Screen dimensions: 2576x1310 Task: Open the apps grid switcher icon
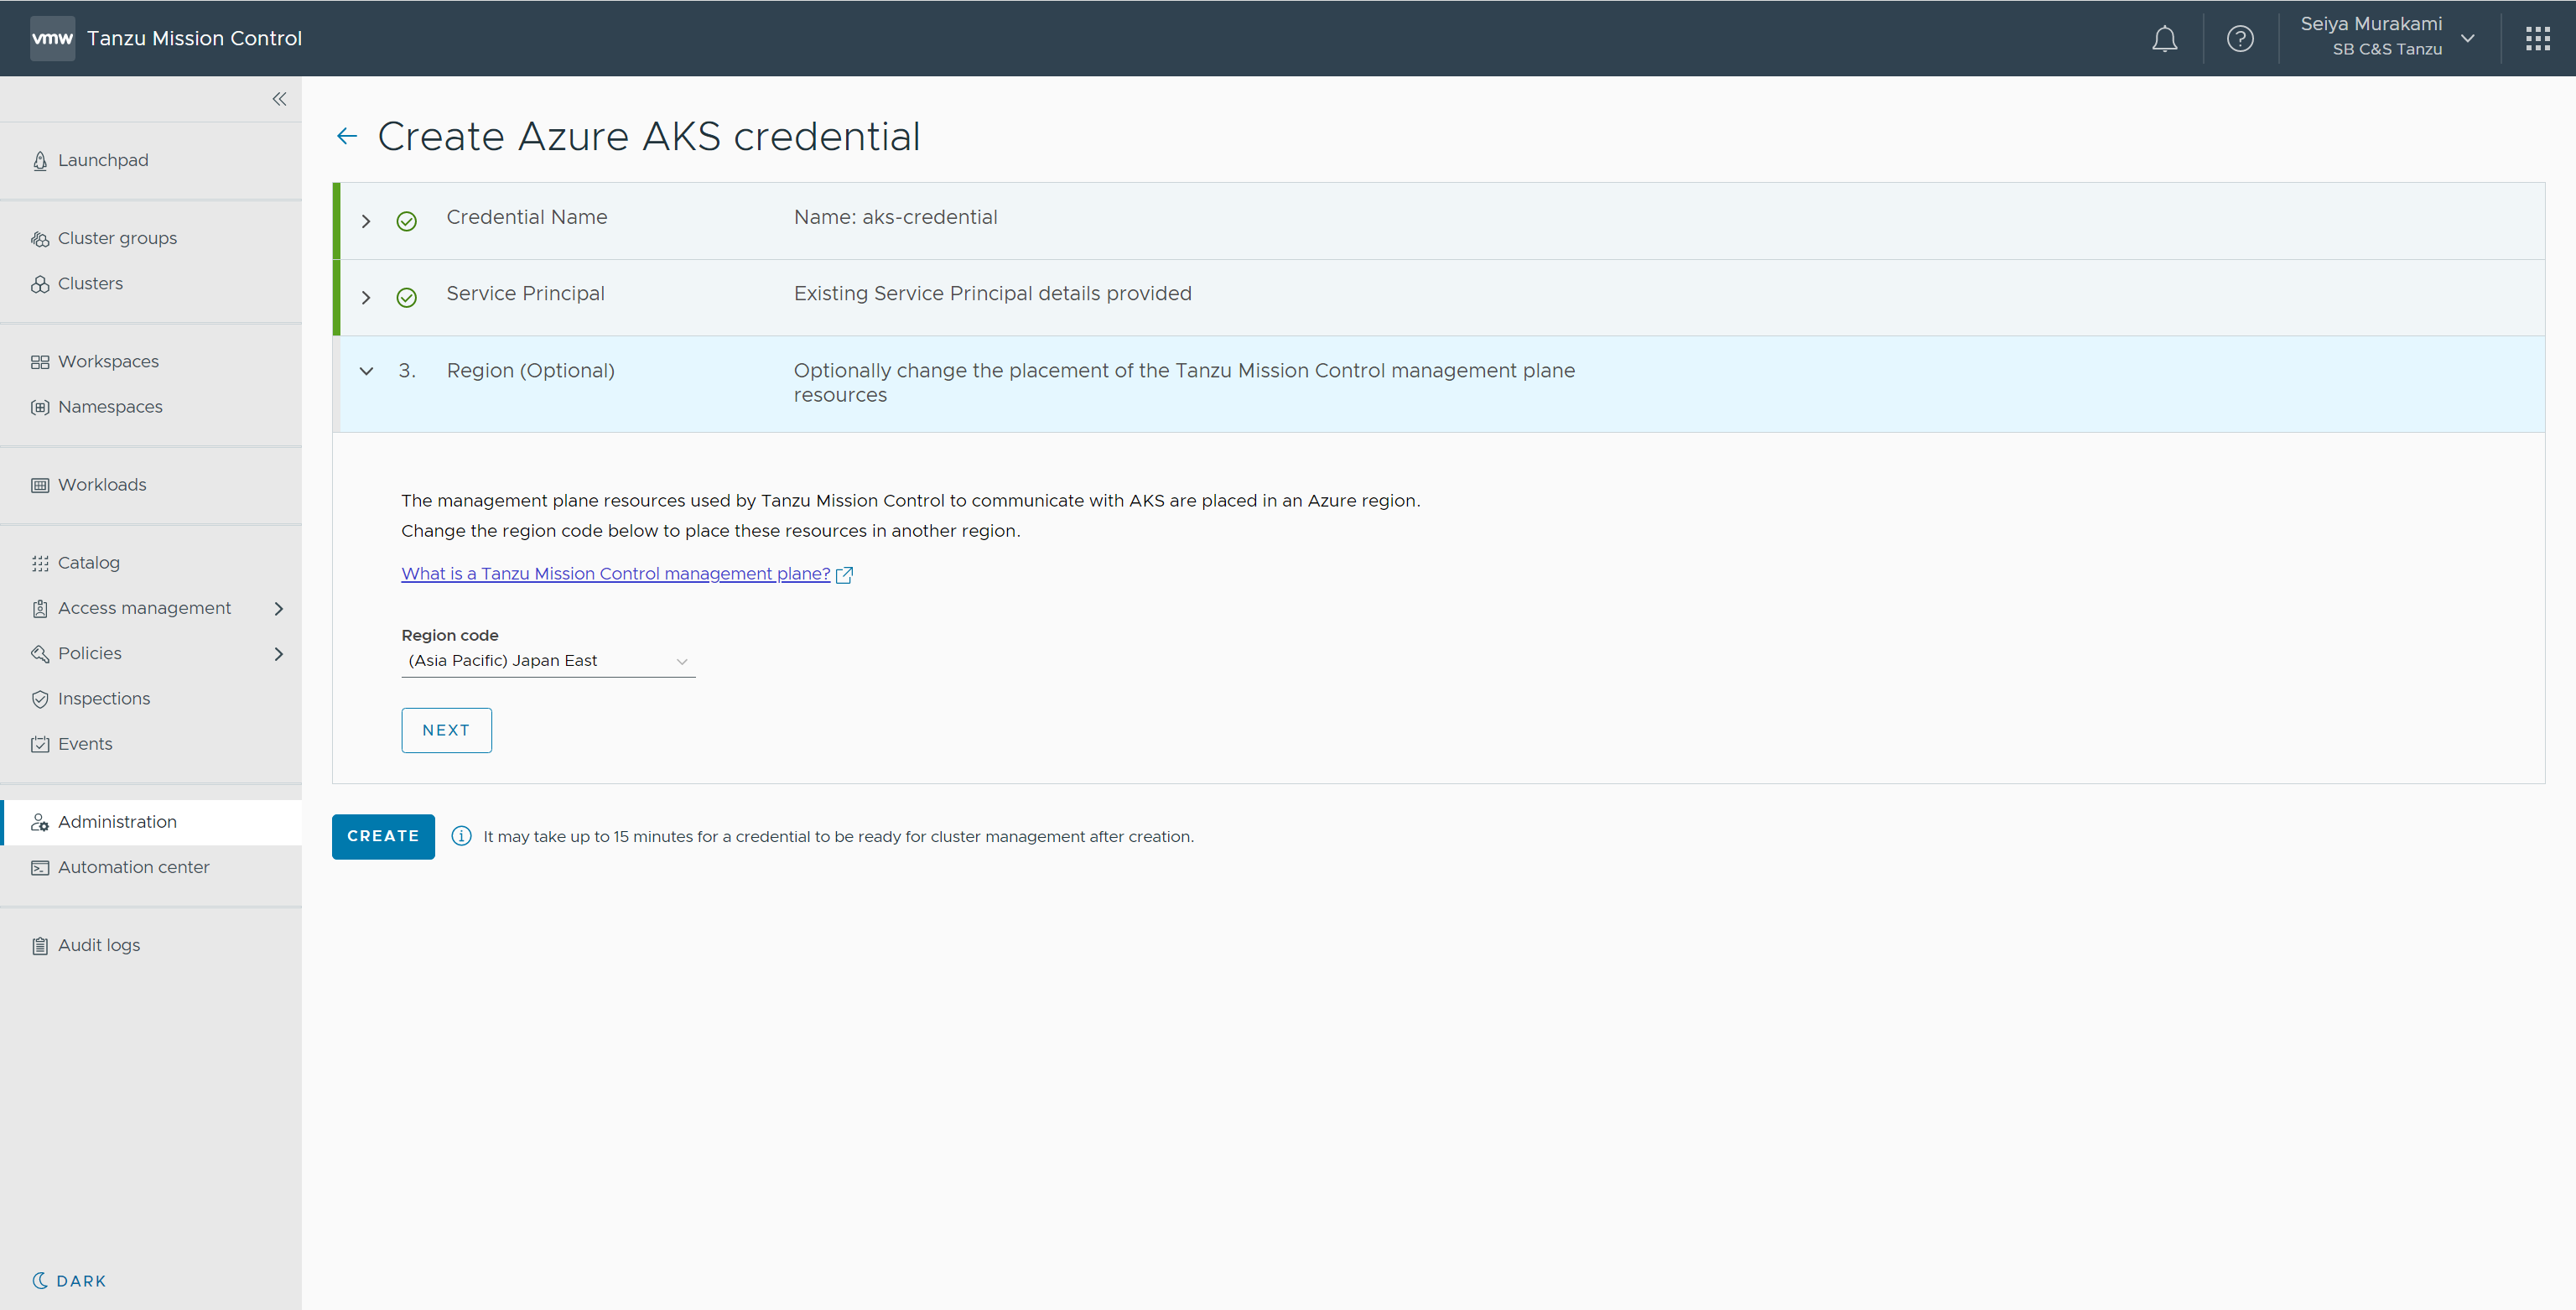2537,39
